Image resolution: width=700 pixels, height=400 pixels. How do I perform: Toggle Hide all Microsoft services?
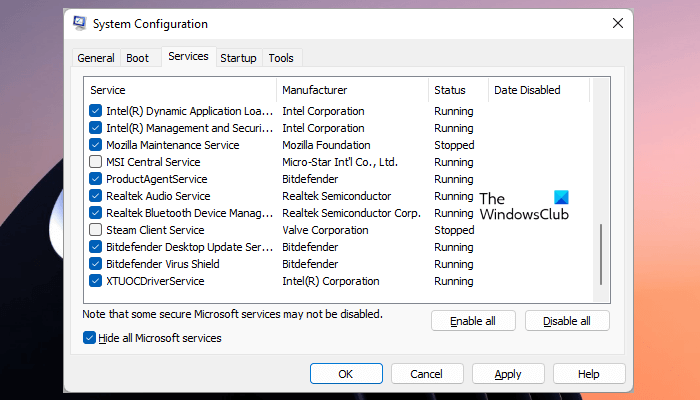click(91, 338)
